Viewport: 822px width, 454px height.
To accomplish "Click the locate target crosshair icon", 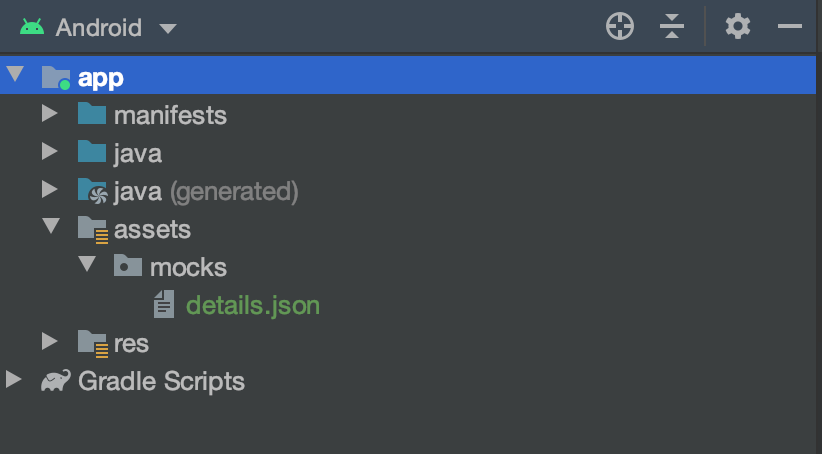I will (x=620, y=27).
